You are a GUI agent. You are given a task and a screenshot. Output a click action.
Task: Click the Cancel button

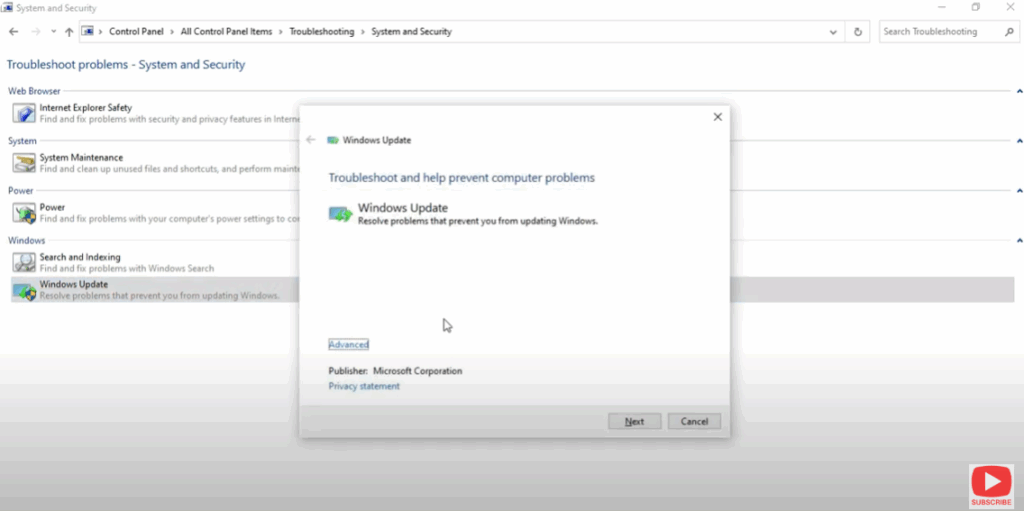point(694,421)
